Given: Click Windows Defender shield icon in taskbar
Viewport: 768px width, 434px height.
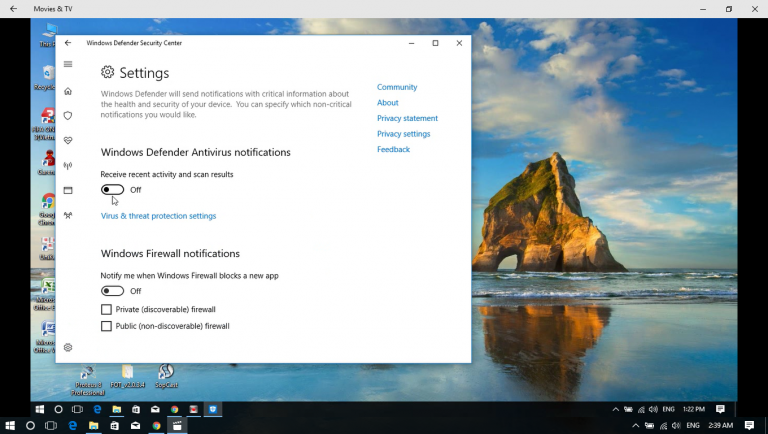Looking at the screenshot, I should pos(212,409).
